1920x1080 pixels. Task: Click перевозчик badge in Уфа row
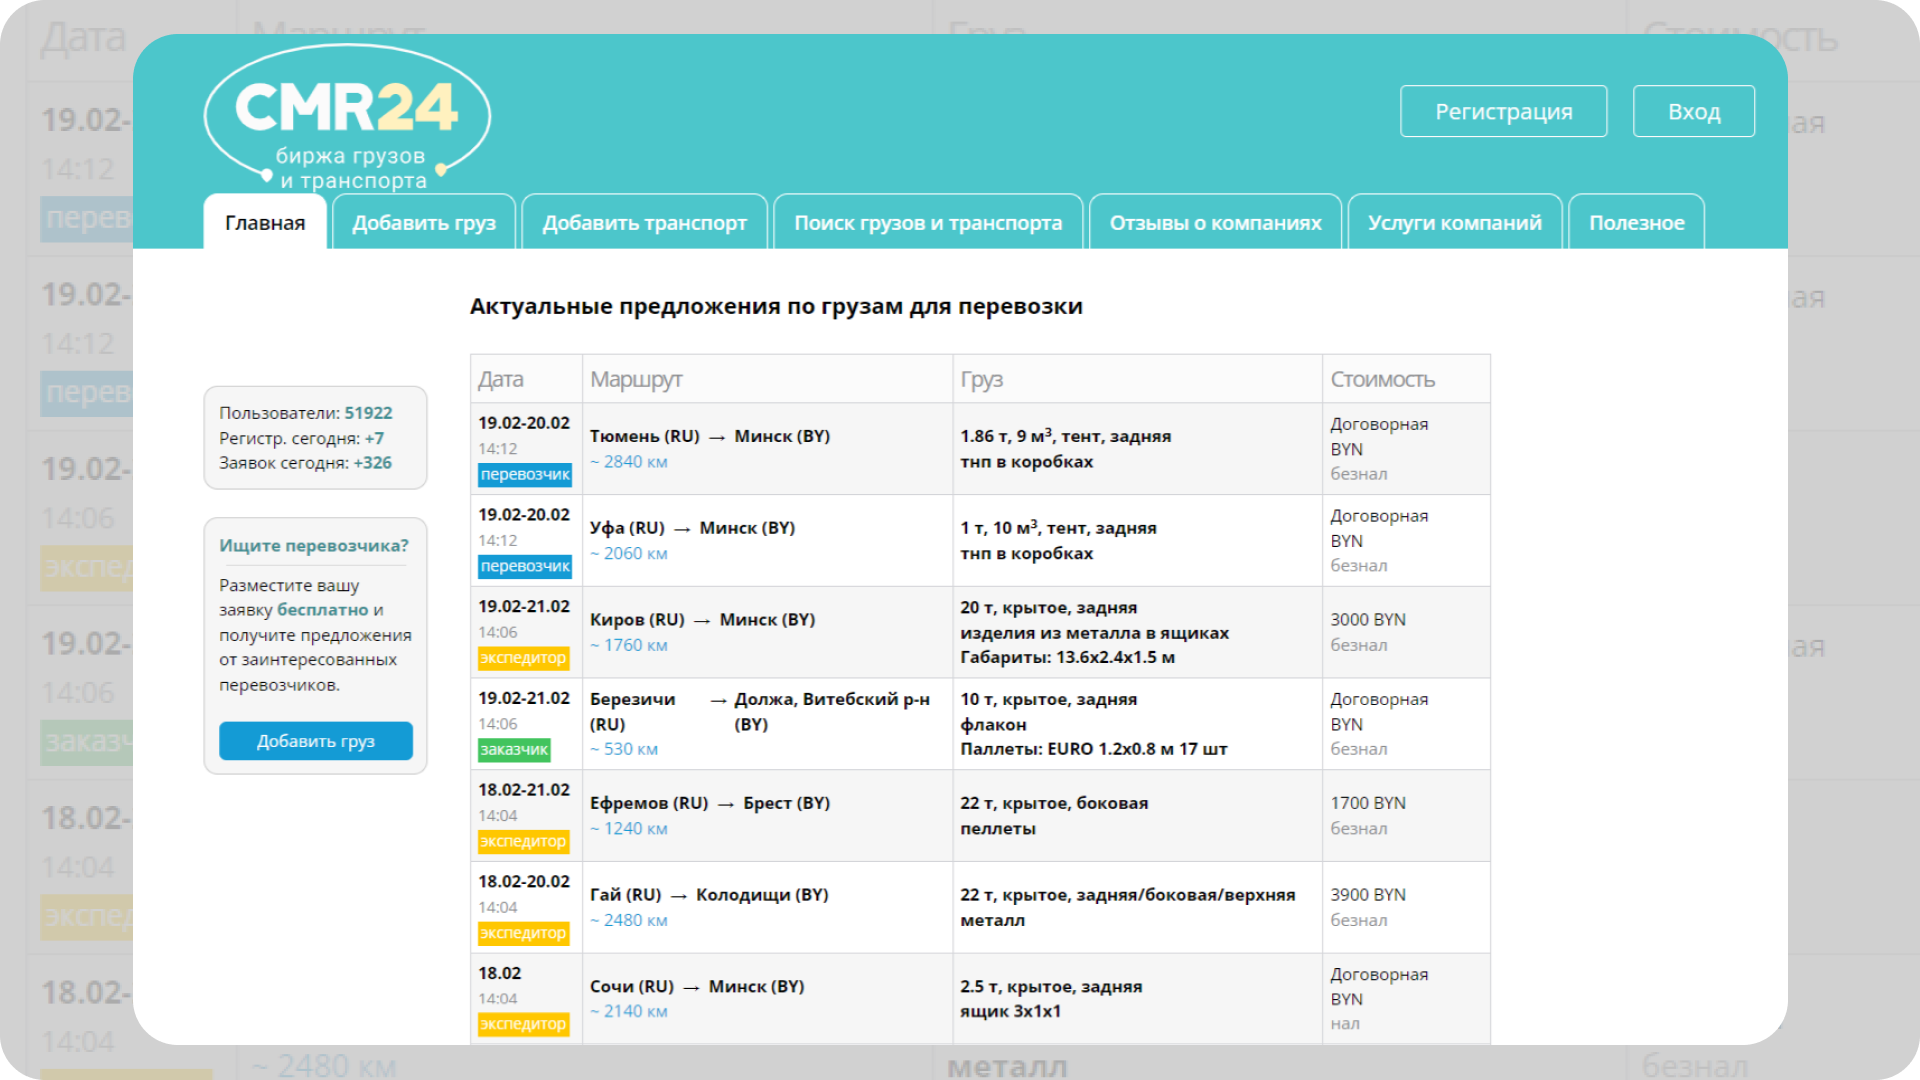click(x=524, y=566)
